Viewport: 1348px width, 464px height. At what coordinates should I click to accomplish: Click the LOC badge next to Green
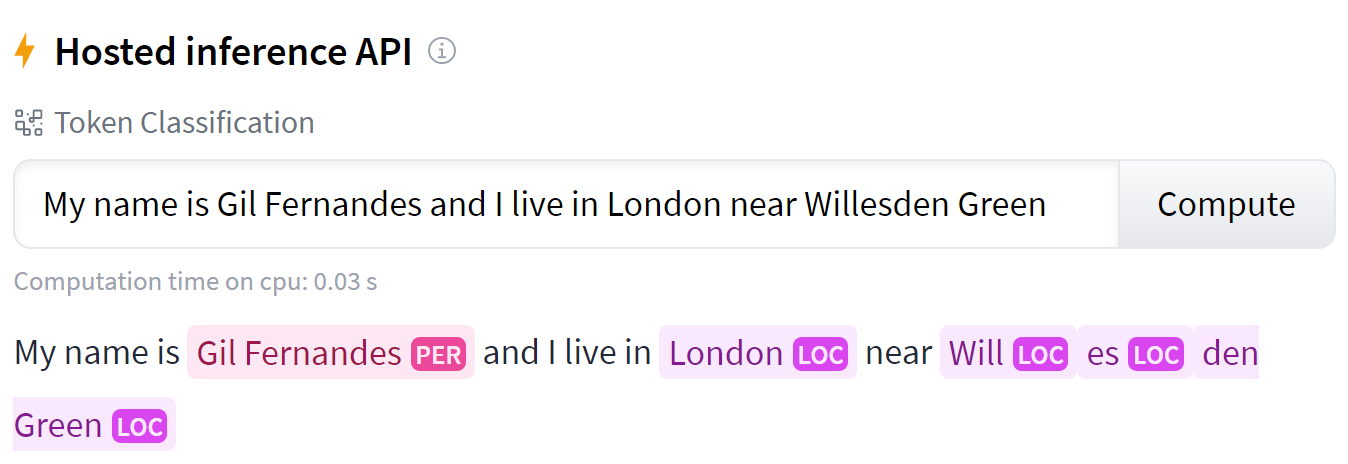click(x=139, y=426)
